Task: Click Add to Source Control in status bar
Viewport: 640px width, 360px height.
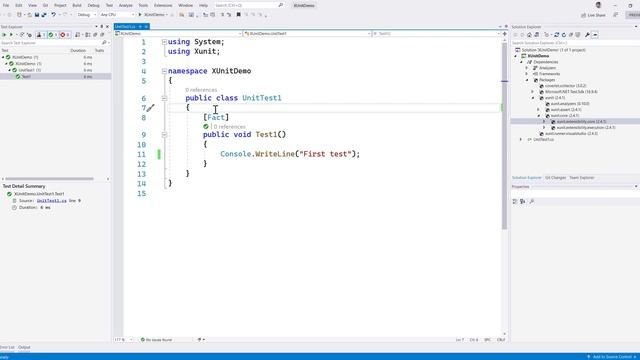Action: tap(611, 357)
